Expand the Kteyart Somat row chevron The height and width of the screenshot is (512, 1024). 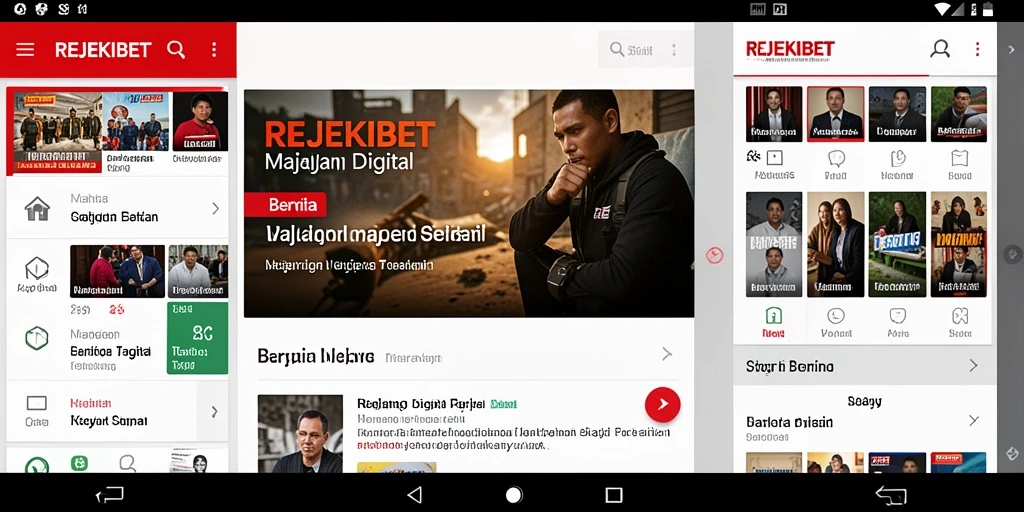pyautogui.click(x=214, y=412)
